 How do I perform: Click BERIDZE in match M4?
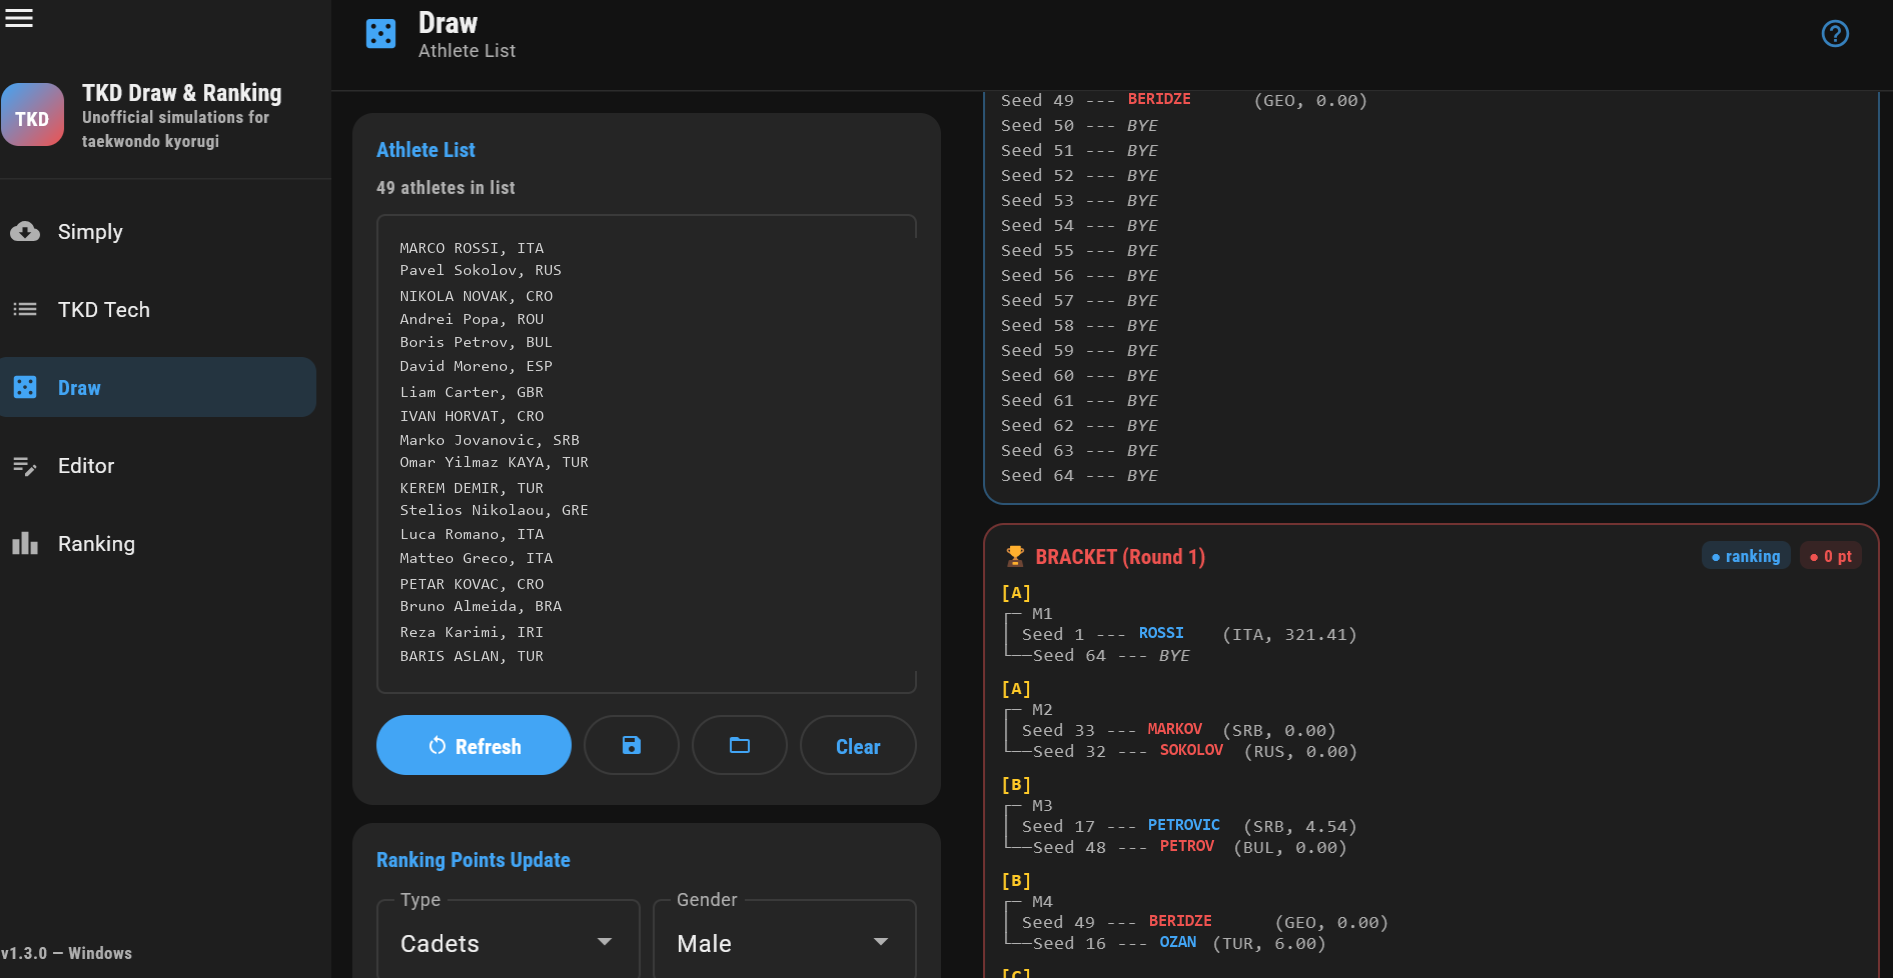1180,921
